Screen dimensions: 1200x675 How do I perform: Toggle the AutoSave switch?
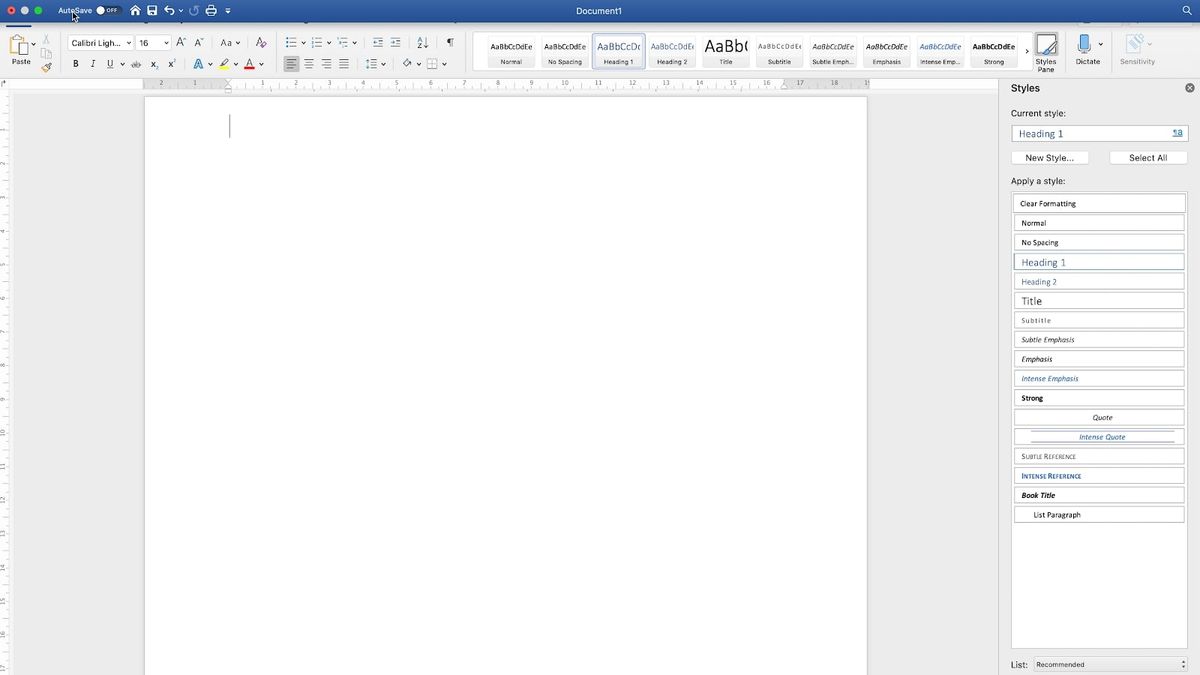[107, 10]
